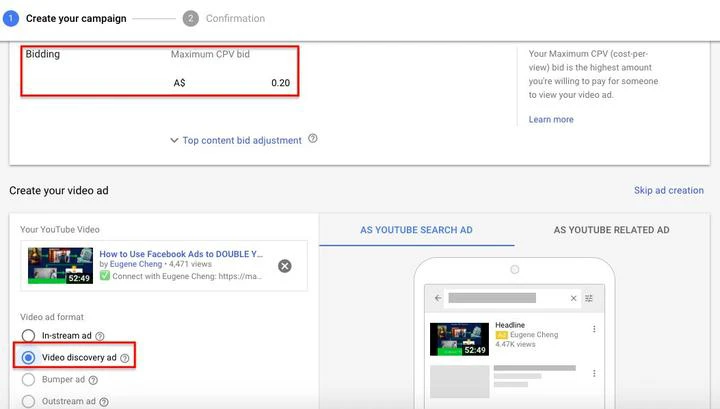Click the Headline text in preview
This screenshot has height=409, width=720.
(510, 325)
